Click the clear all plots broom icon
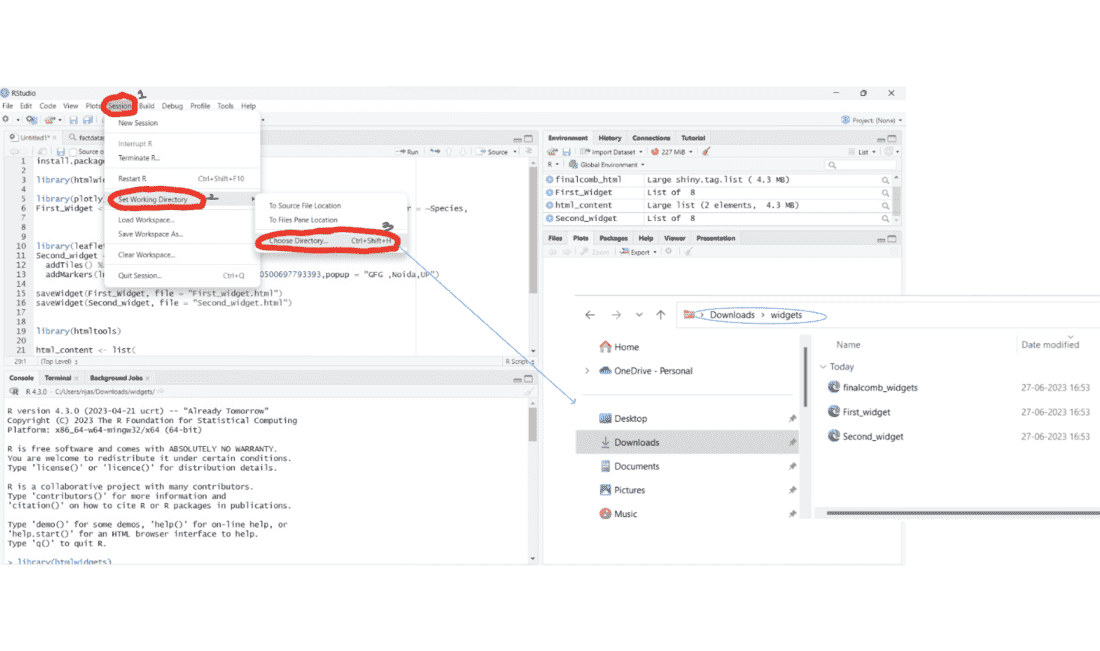This screenshot has width=1100, height=651. pos(689,252)
